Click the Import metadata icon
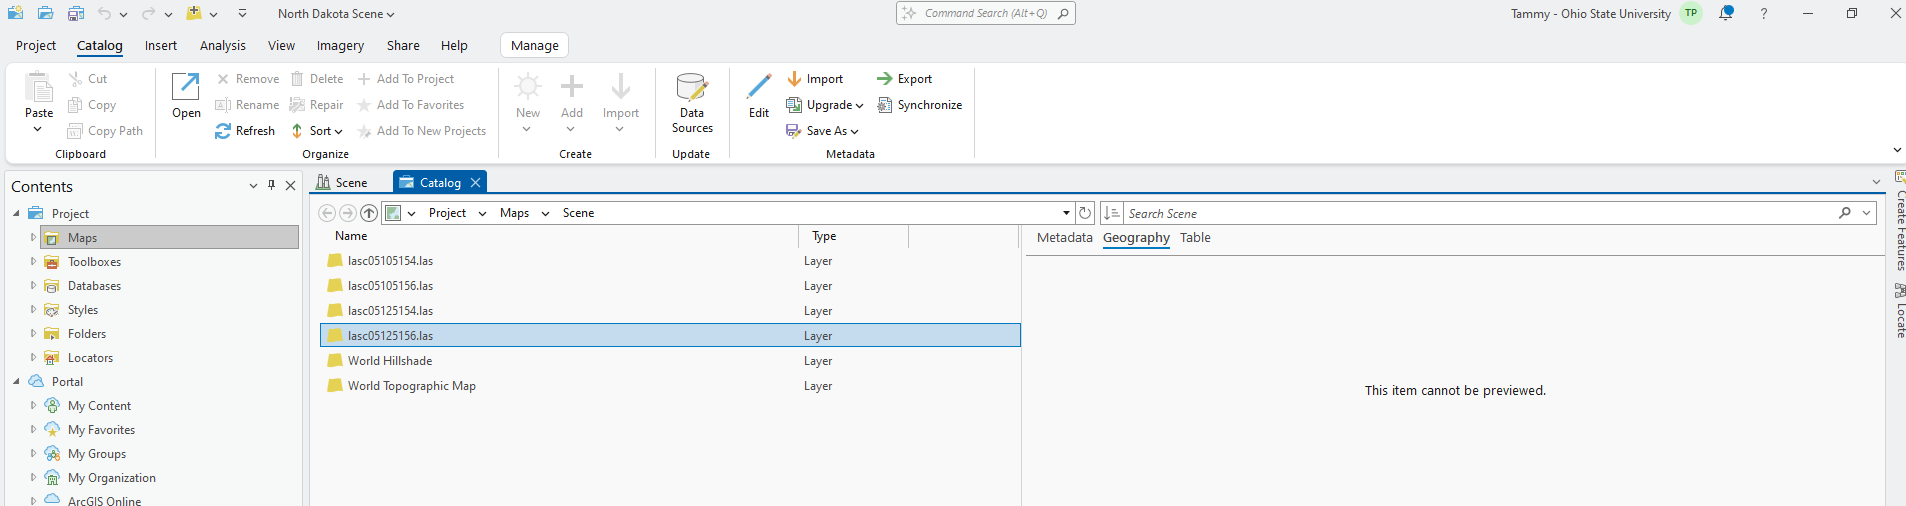The height and width of the screenshot is (506, 1906). click(x=794, y=79)
